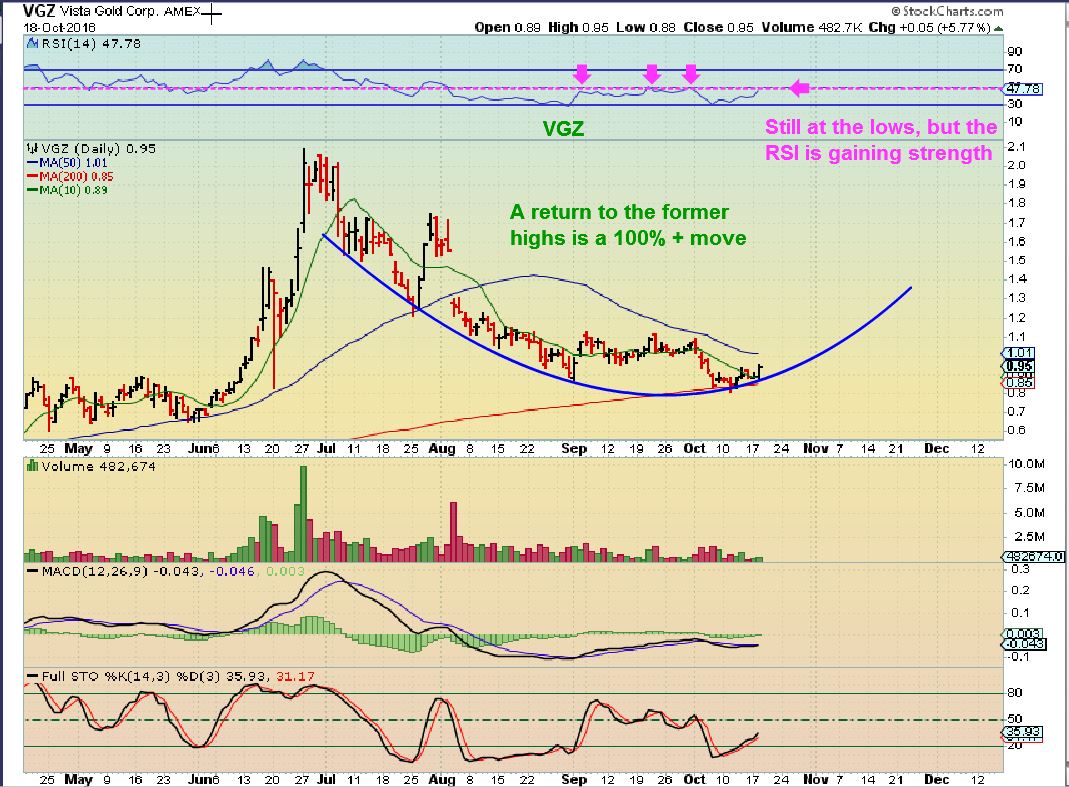Click the black Full STO legend line marker
1069x787 pixels.
pos(33,676)
